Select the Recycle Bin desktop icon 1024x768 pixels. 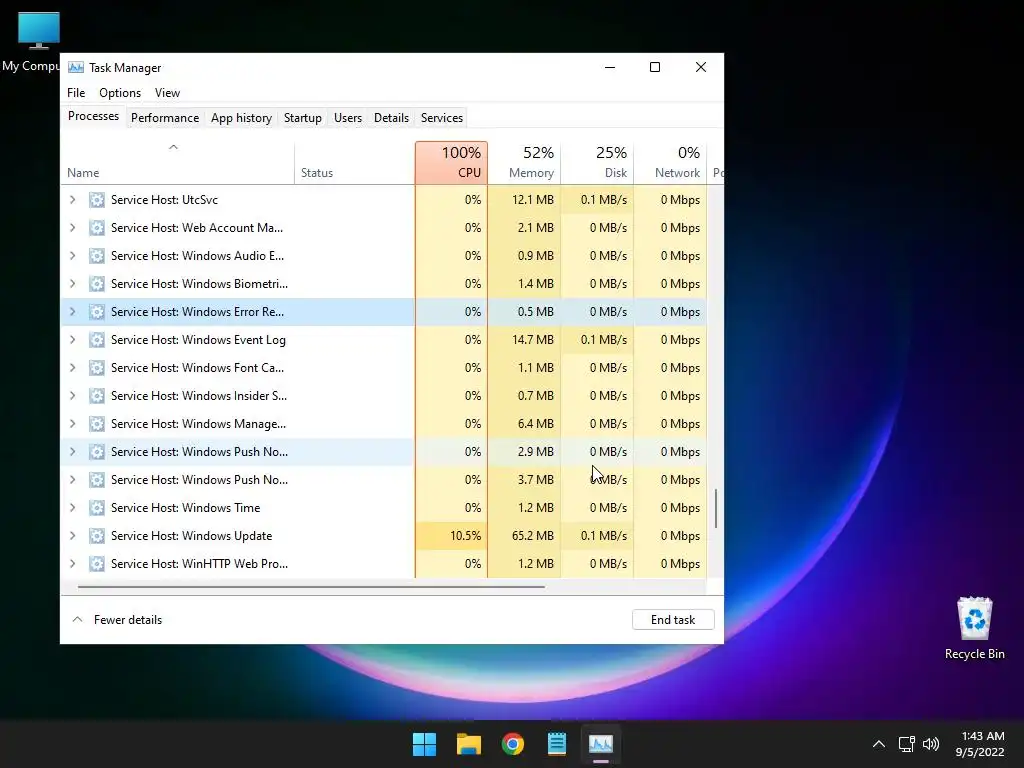tap(974, 628)
